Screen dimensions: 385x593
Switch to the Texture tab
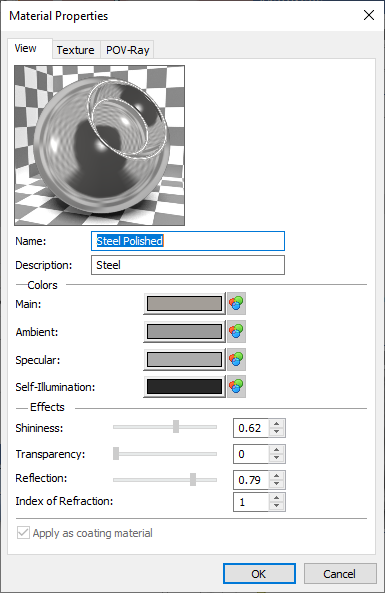click(x=76, y=50)
